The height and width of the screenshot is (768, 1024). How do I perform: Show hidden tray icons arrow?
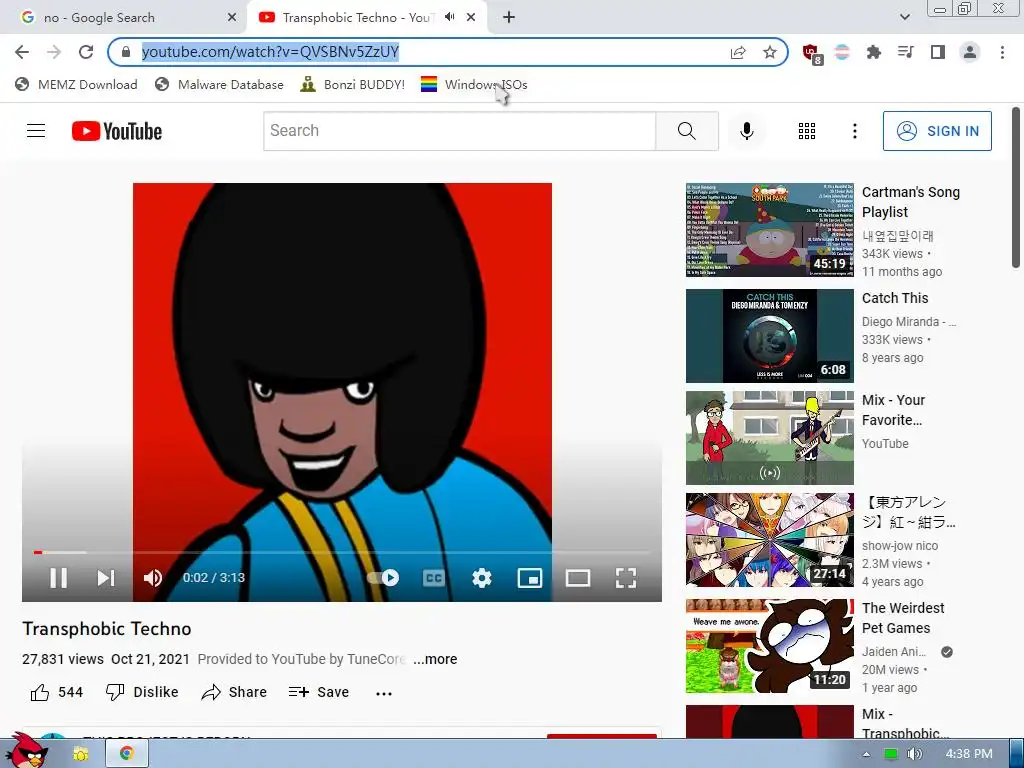coord(866,754)
